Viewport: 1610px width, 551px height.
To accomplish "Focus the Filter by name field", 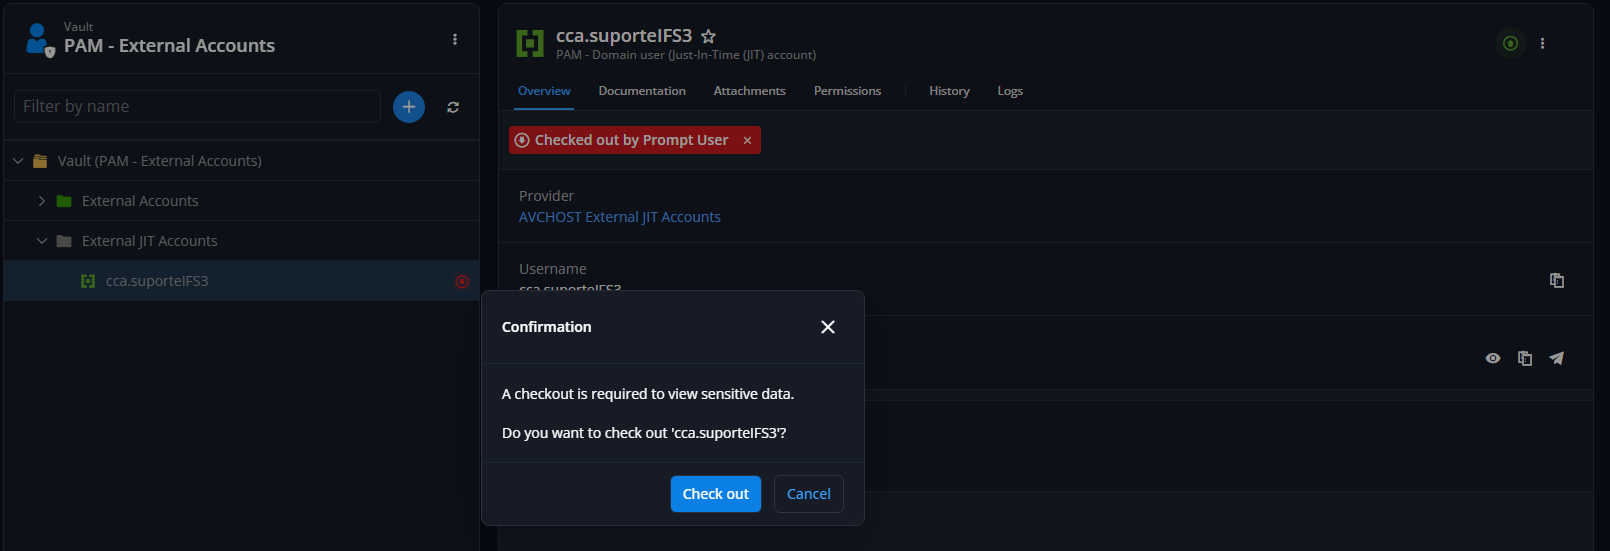I will (x=197, y=107).
